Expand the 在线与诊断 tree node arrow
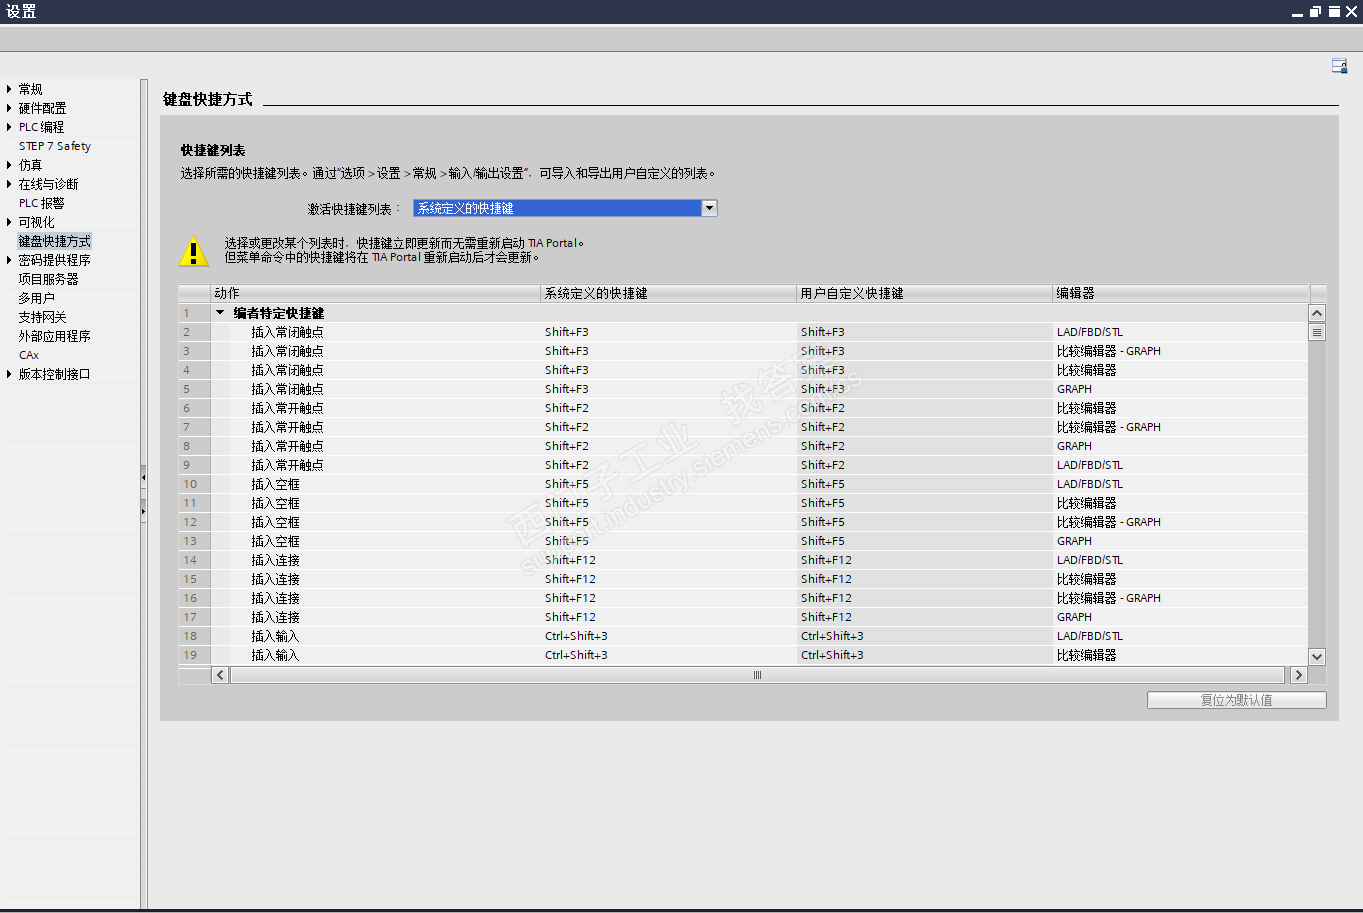 coord(9,184)
